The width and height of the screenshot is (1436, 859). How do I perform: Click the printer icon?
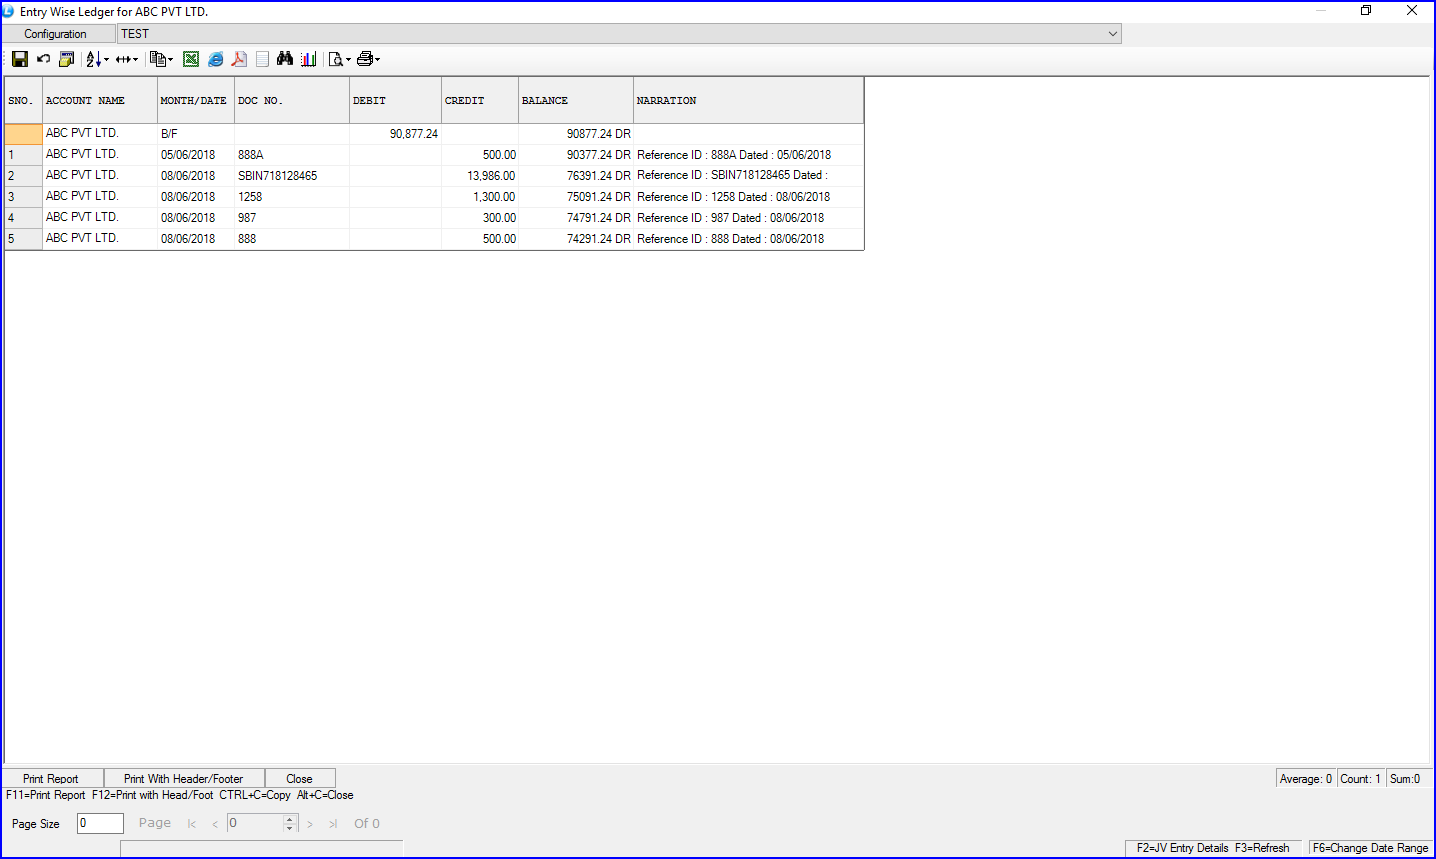tap(365, 59)
